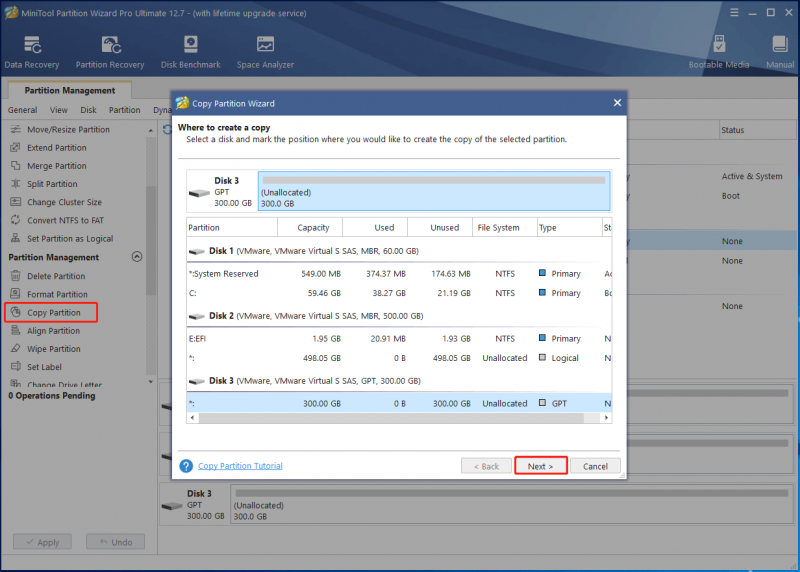The height and width of the screenshot is (572, 800).
Task: Sort by the Capacity column header
Action: [x=310, y=228]
